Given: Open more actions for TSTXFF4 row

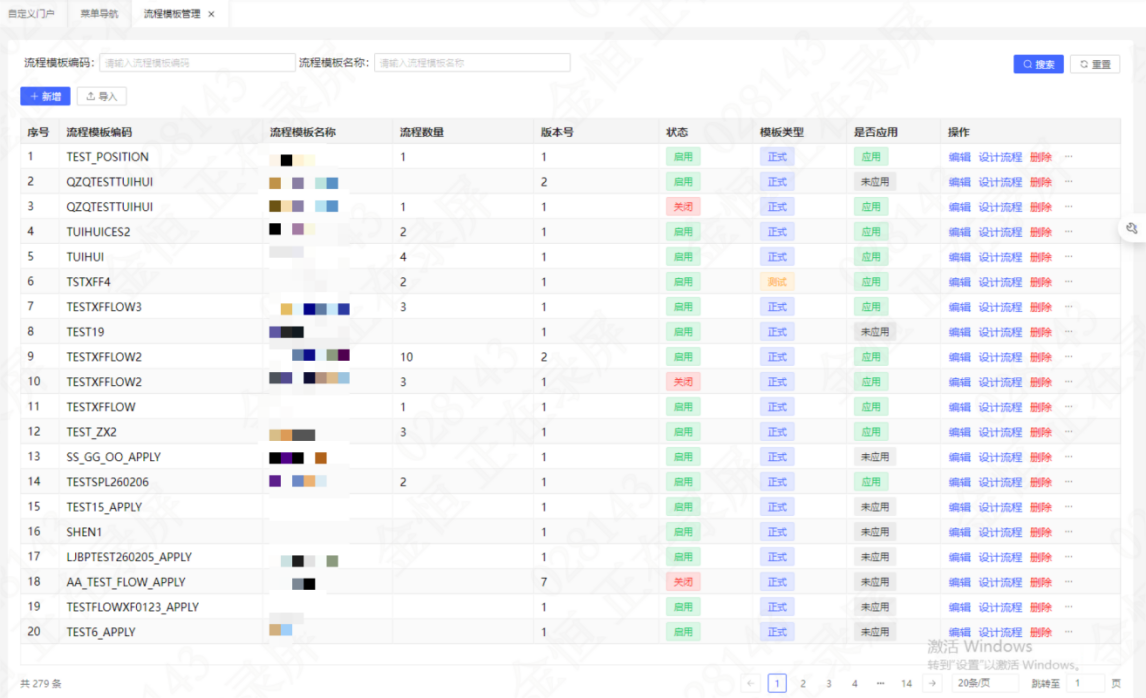Looking at the screenshot, I should [x=1069, y=281].
